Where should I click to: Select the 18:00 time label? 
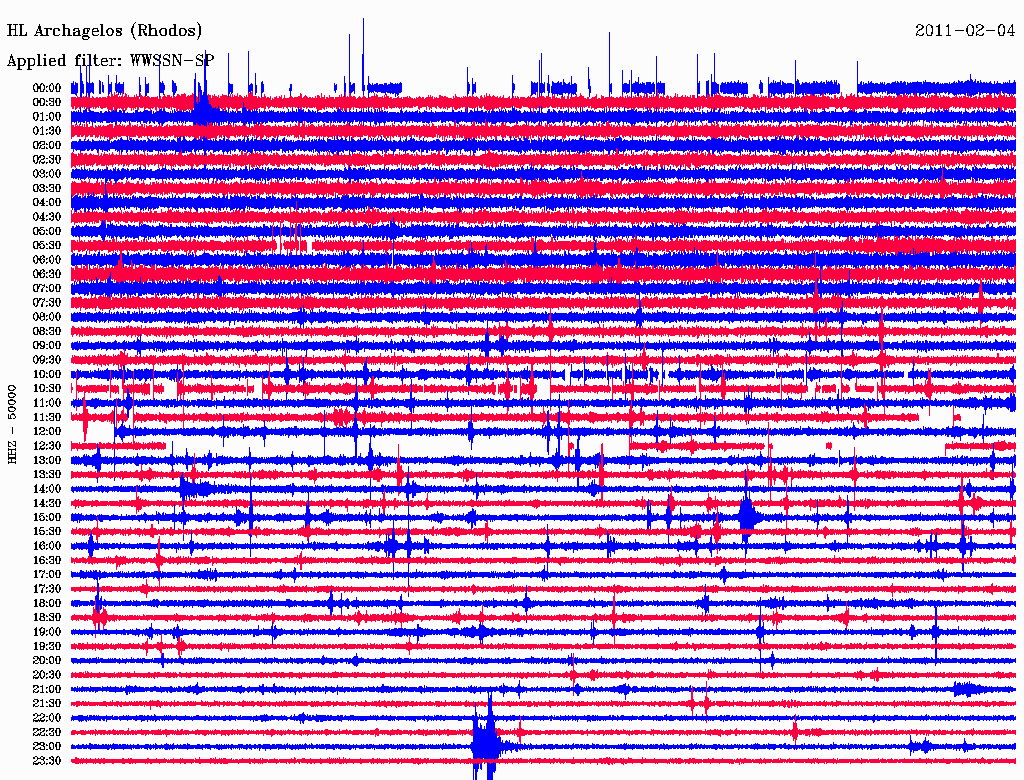[x=47, y=604]
